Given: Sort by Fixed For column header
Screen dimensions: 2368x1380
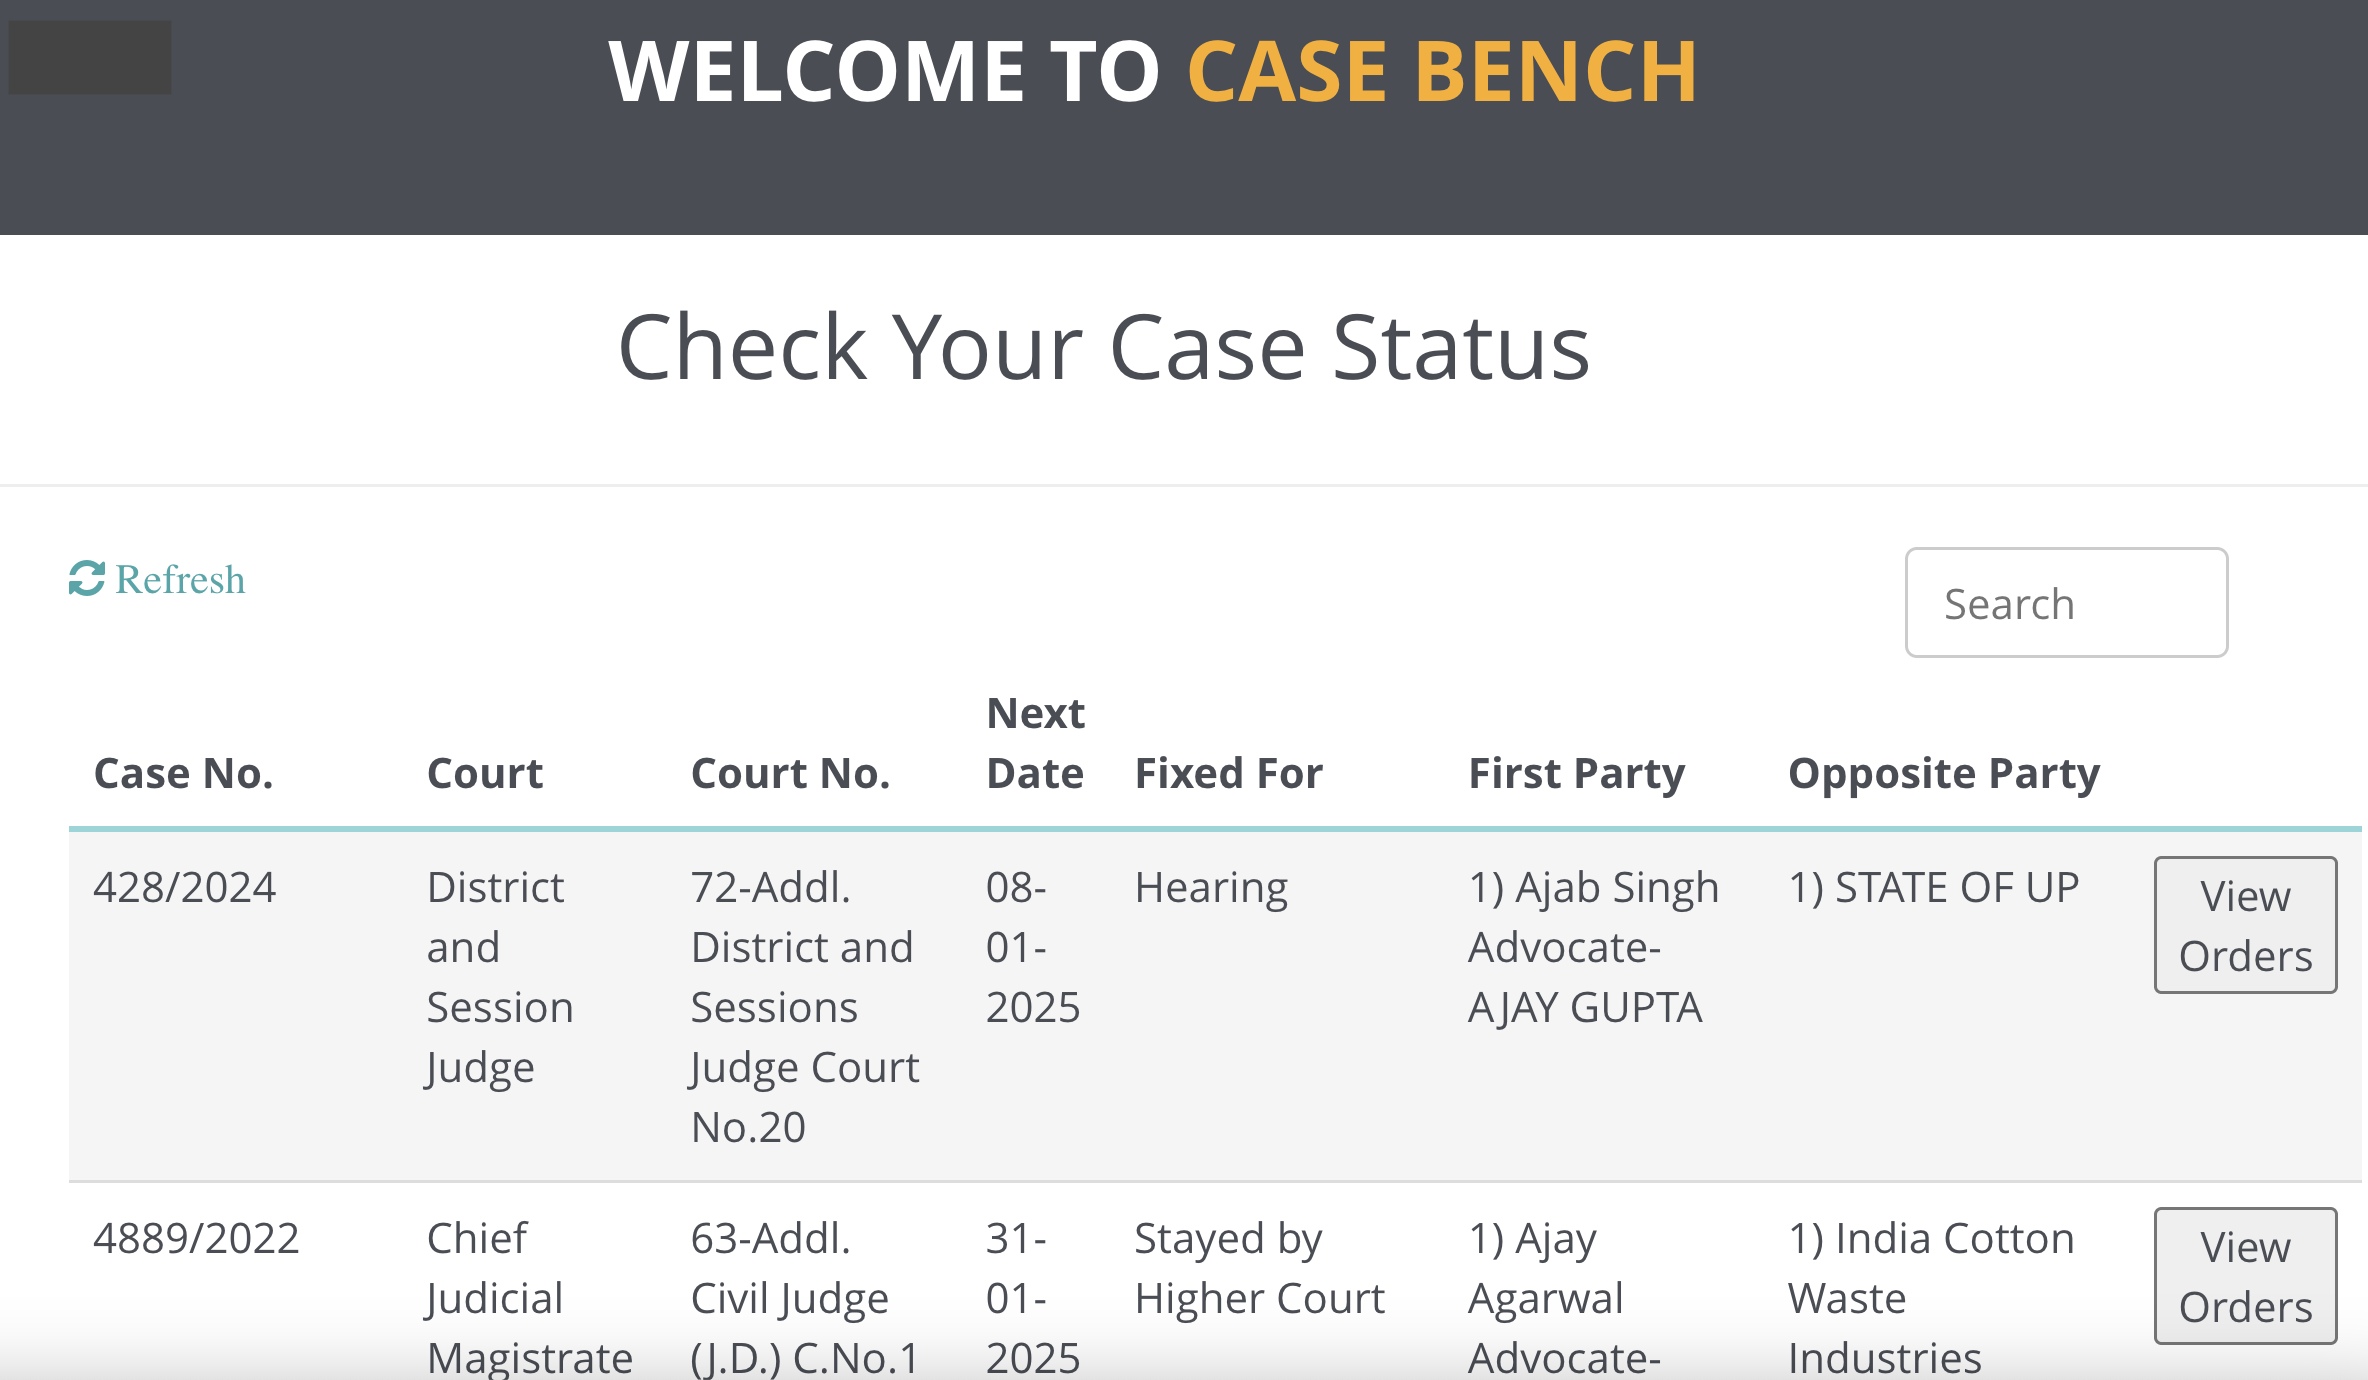Looking at the screenshot, I should [x=1228, y=773].
